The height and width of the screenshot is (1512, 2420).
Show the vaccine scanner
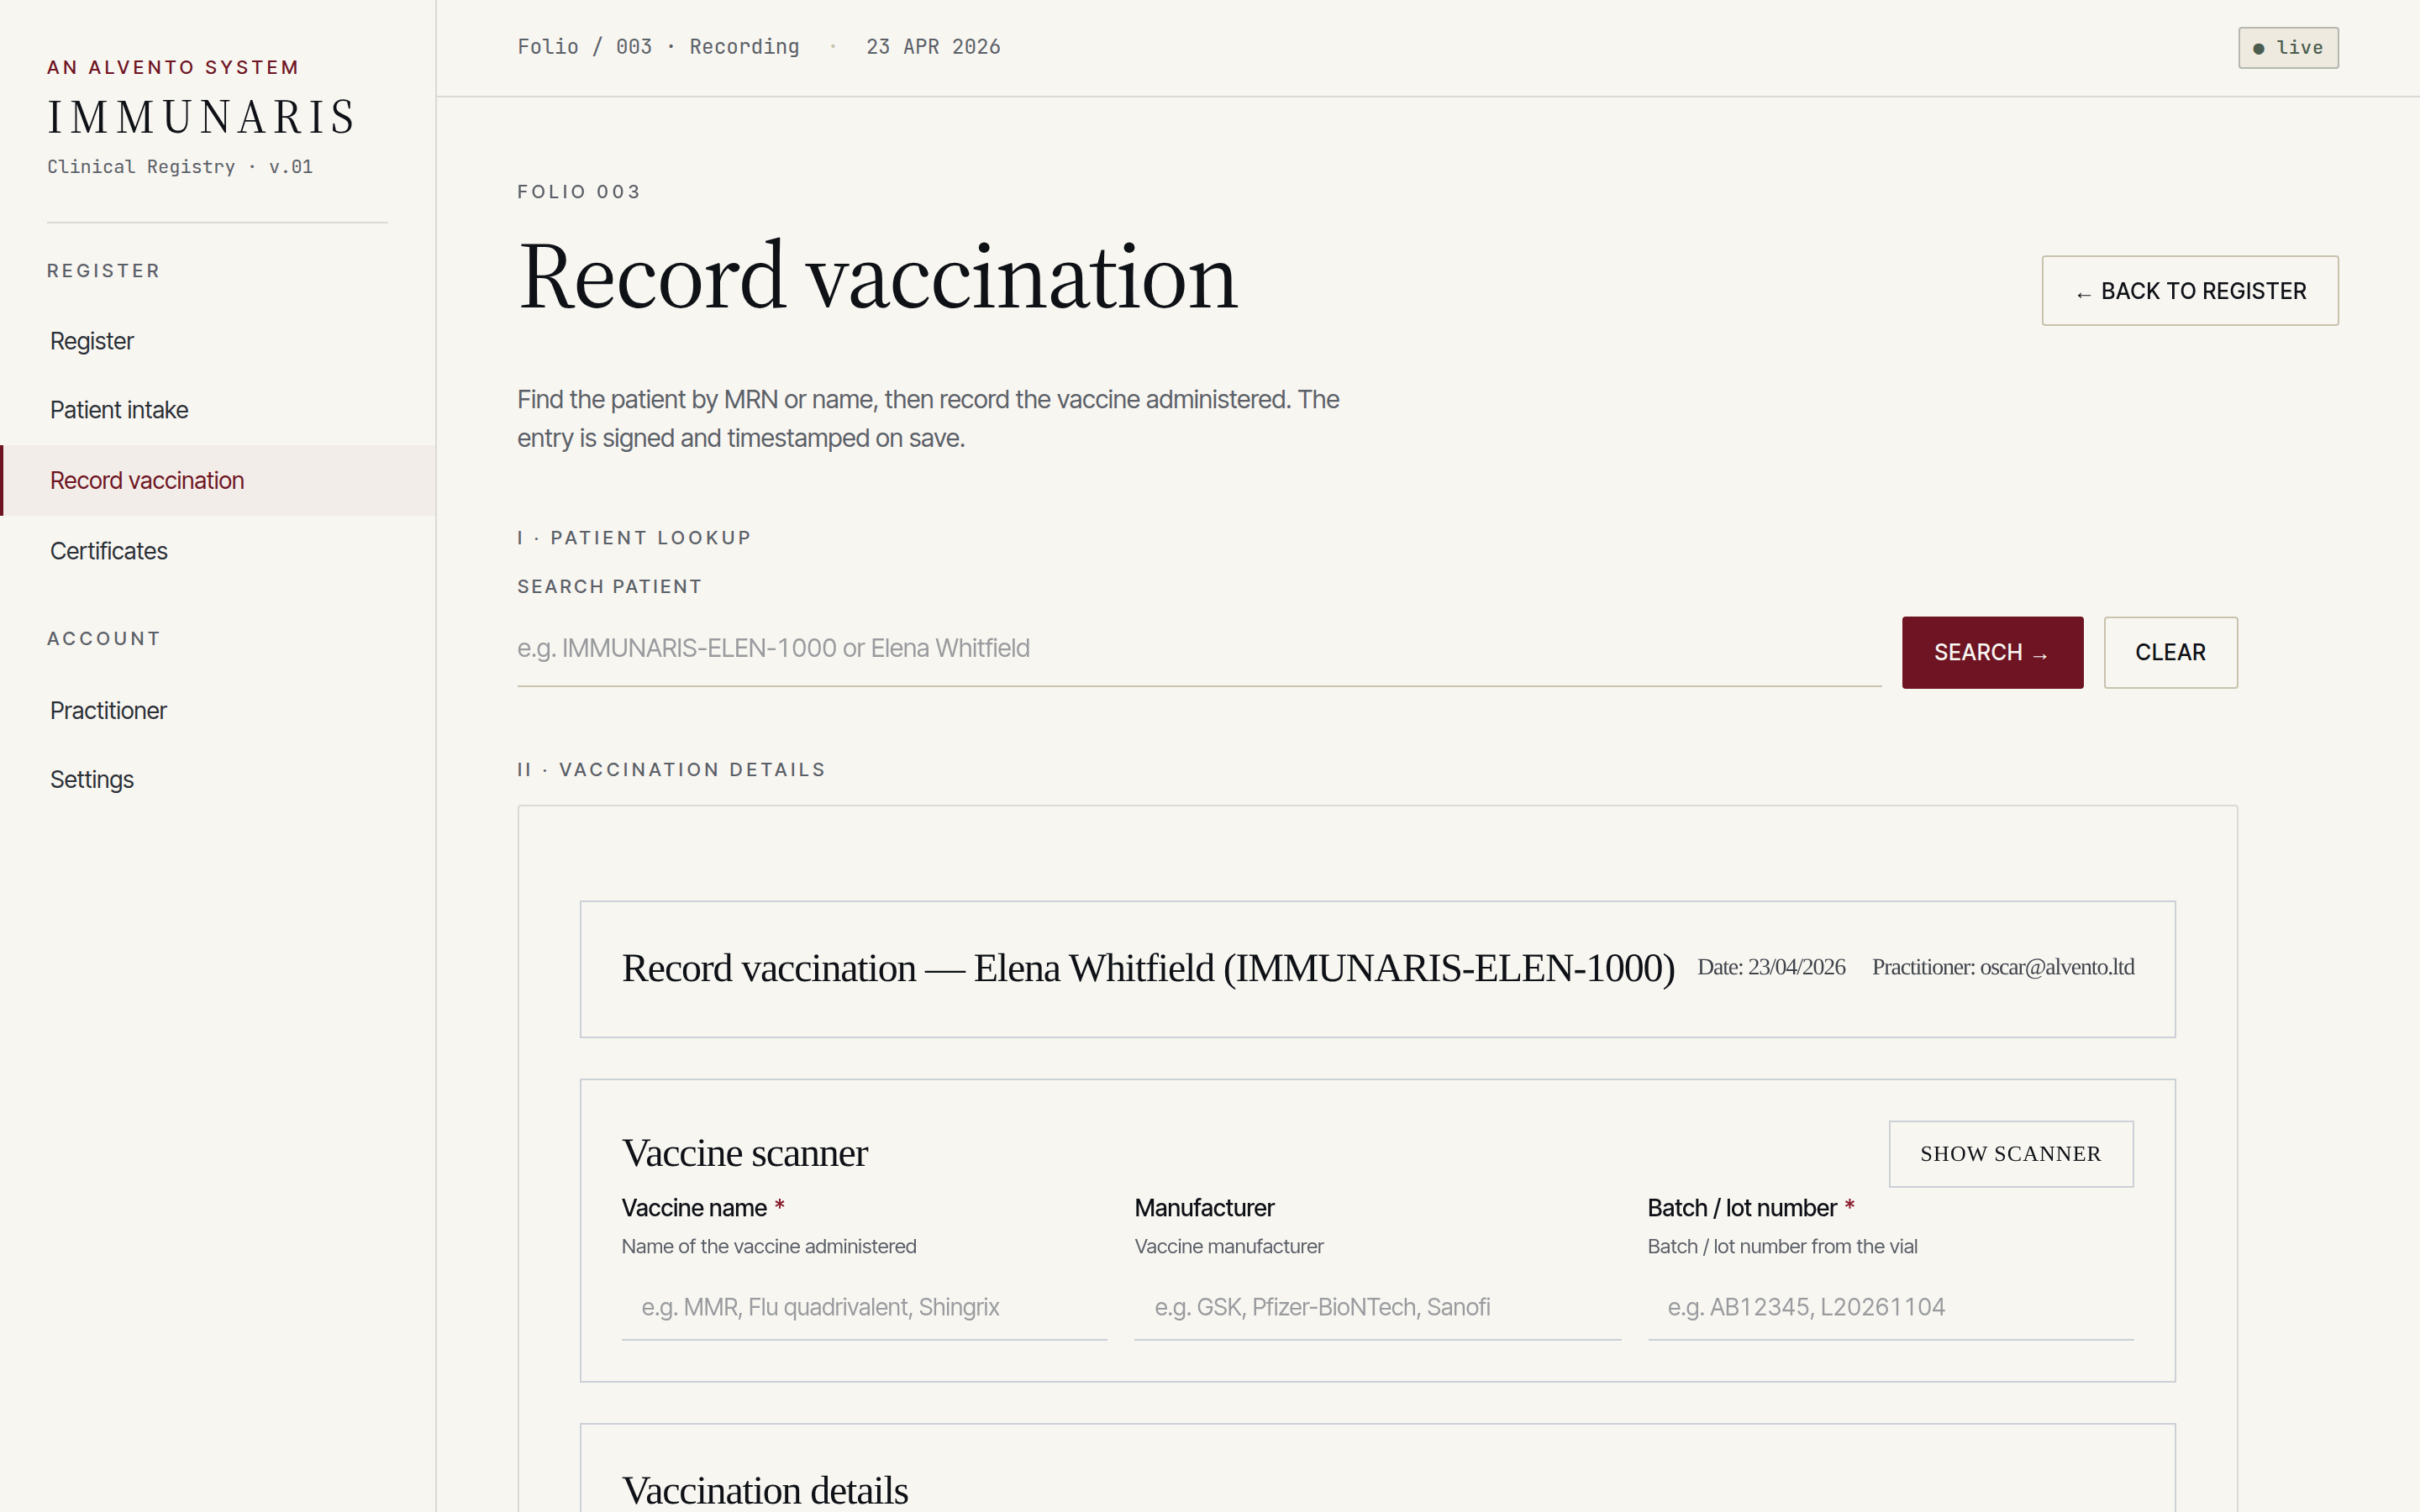pos(2011,1153)
